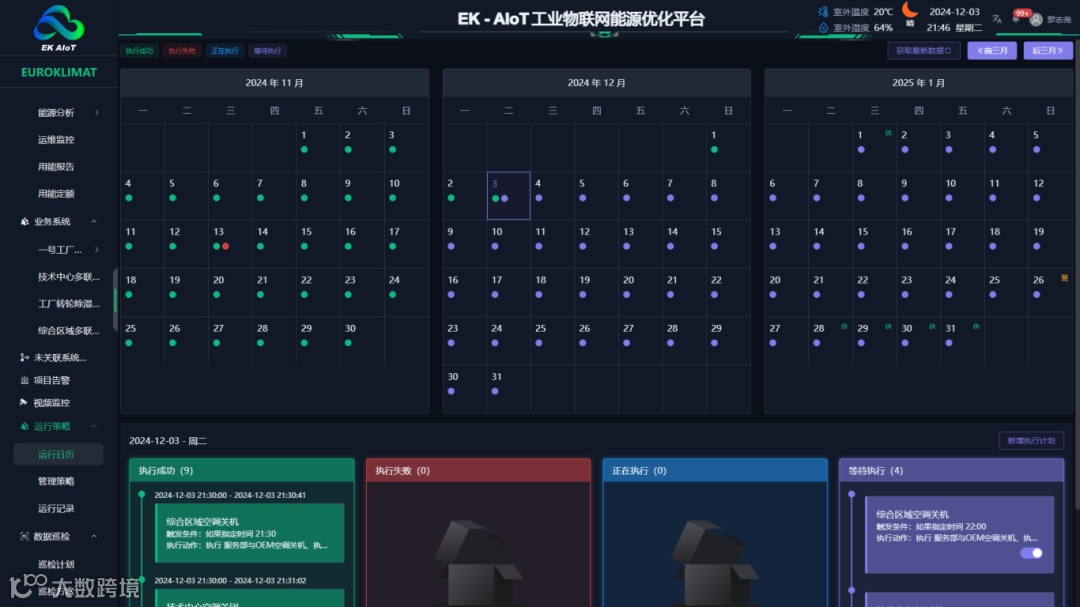This screenshot has height=607, width=1080.
Task: Open 运行记录 menu item
Action: [56, 508]
